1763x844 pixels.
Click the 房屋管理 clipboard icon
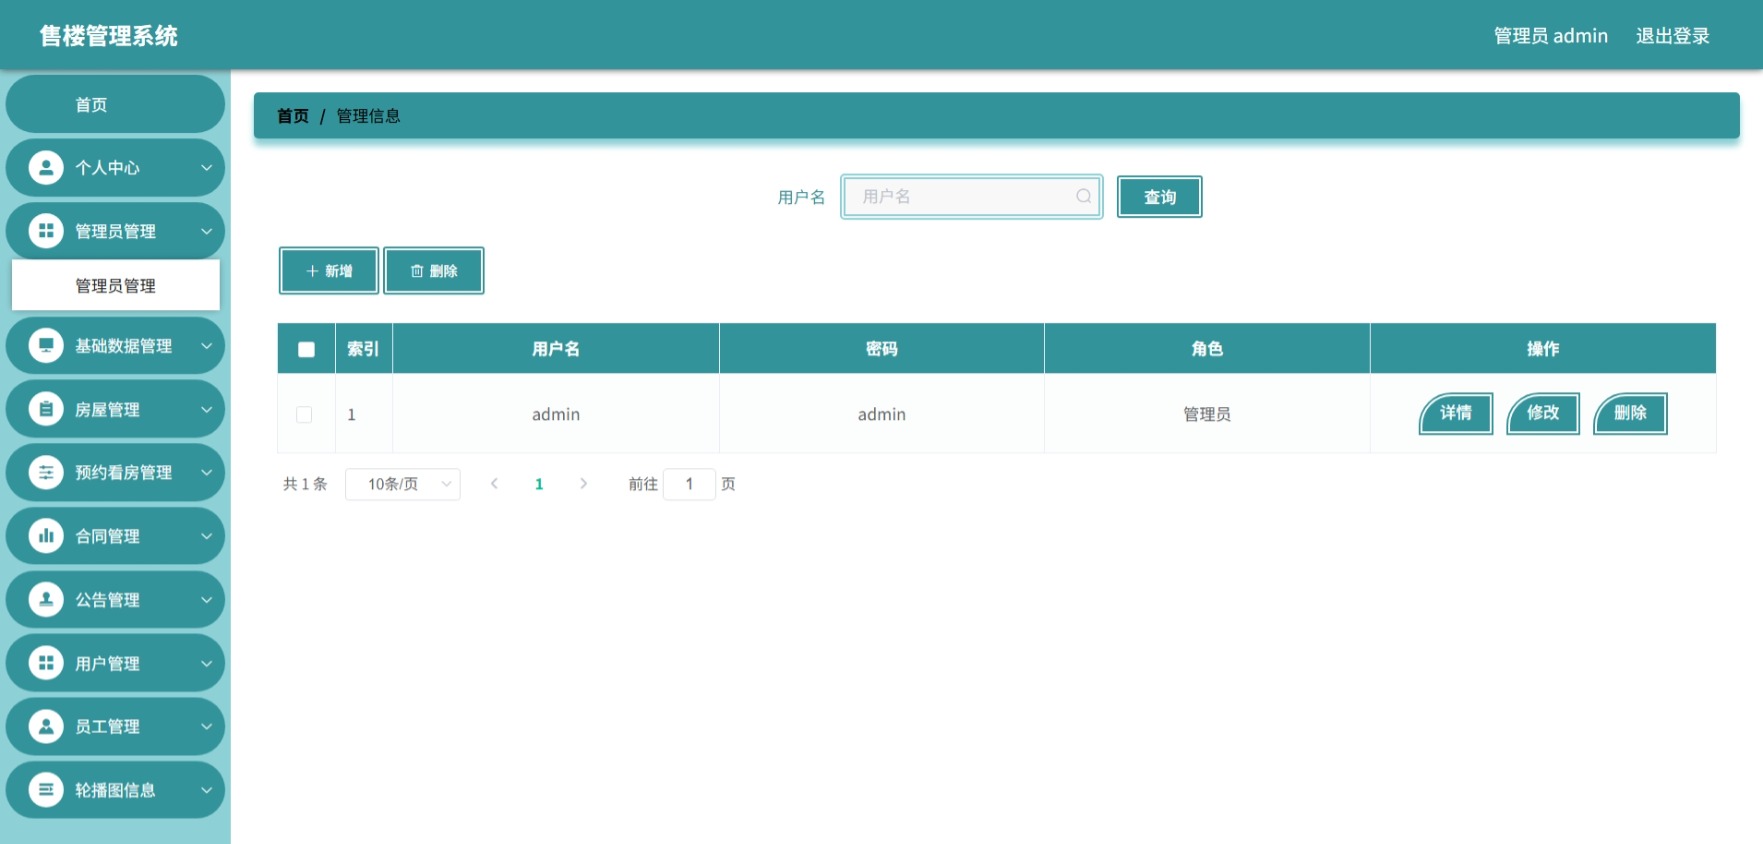(46, 409)
